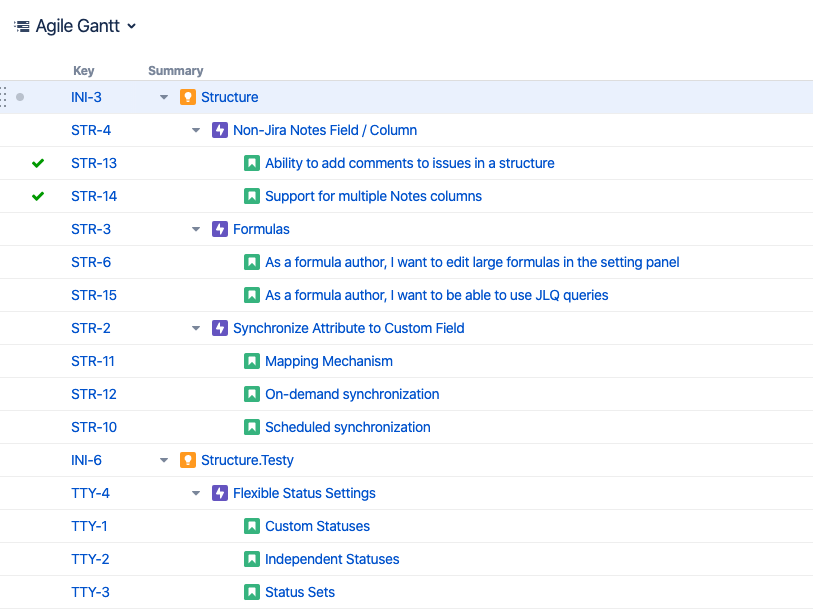The image size is (813, 609).
Task: Click the green checkmark on the STR-13 row
Action: pyautogui.click(x=38, y=163)
